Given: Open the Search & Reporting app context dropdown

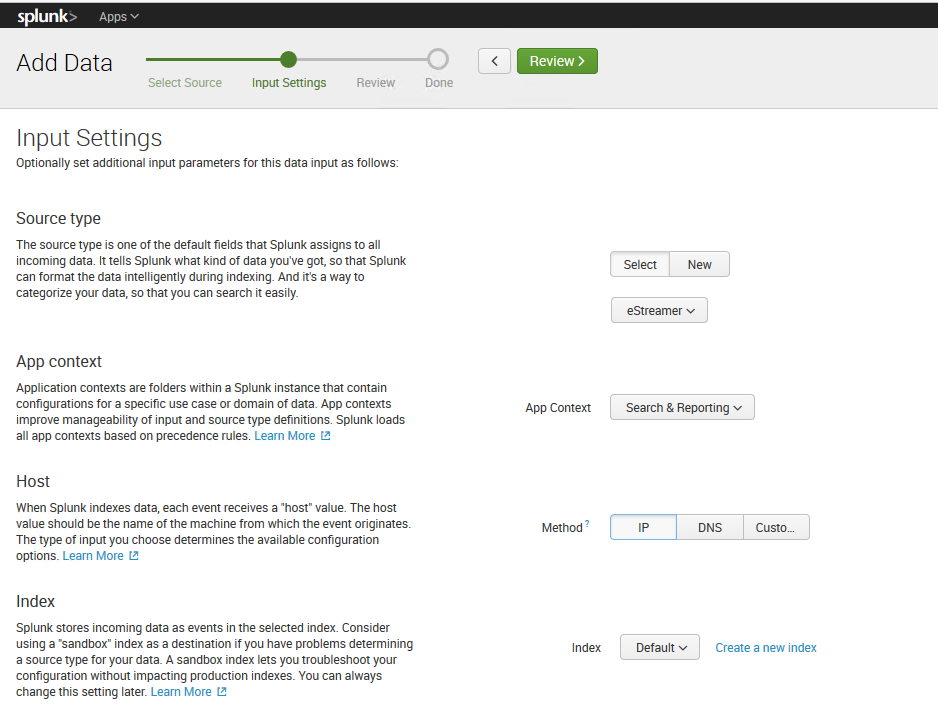Looking at the screenshot, I should coord(683,407).
